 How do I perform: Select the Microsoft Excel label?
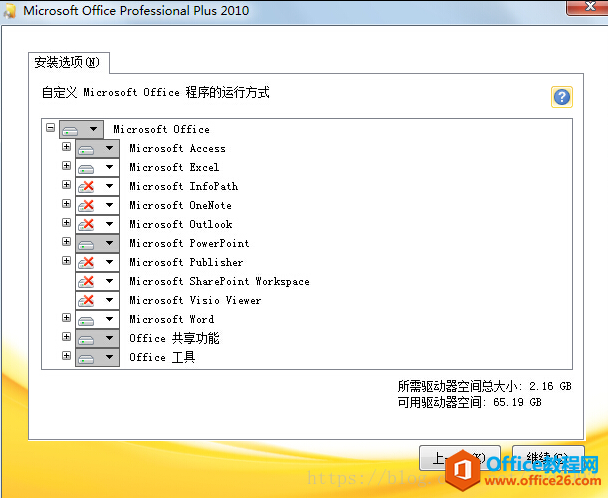click(174, 167)
